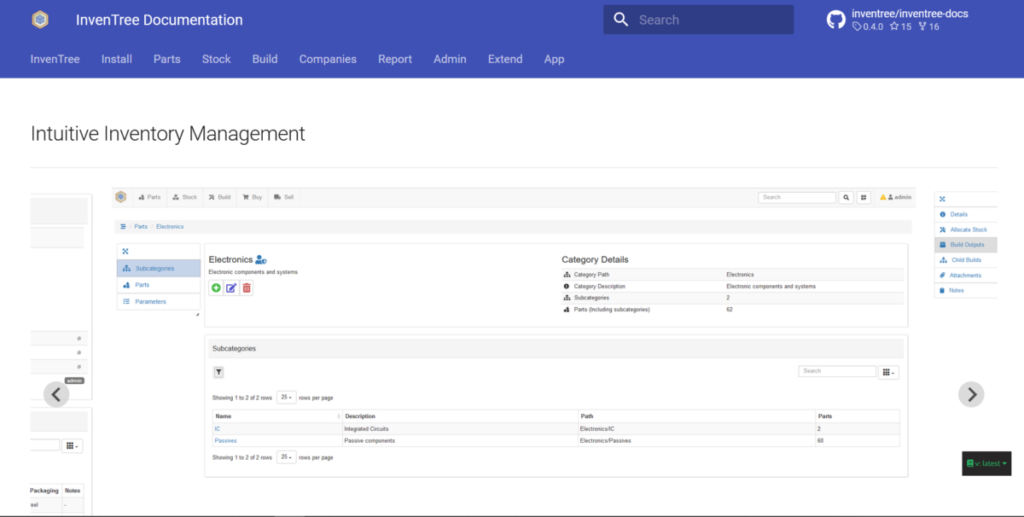Open the version selector 'v: latest'
The width and height of the screenshot is (1024, 517).
click(986, 463)
